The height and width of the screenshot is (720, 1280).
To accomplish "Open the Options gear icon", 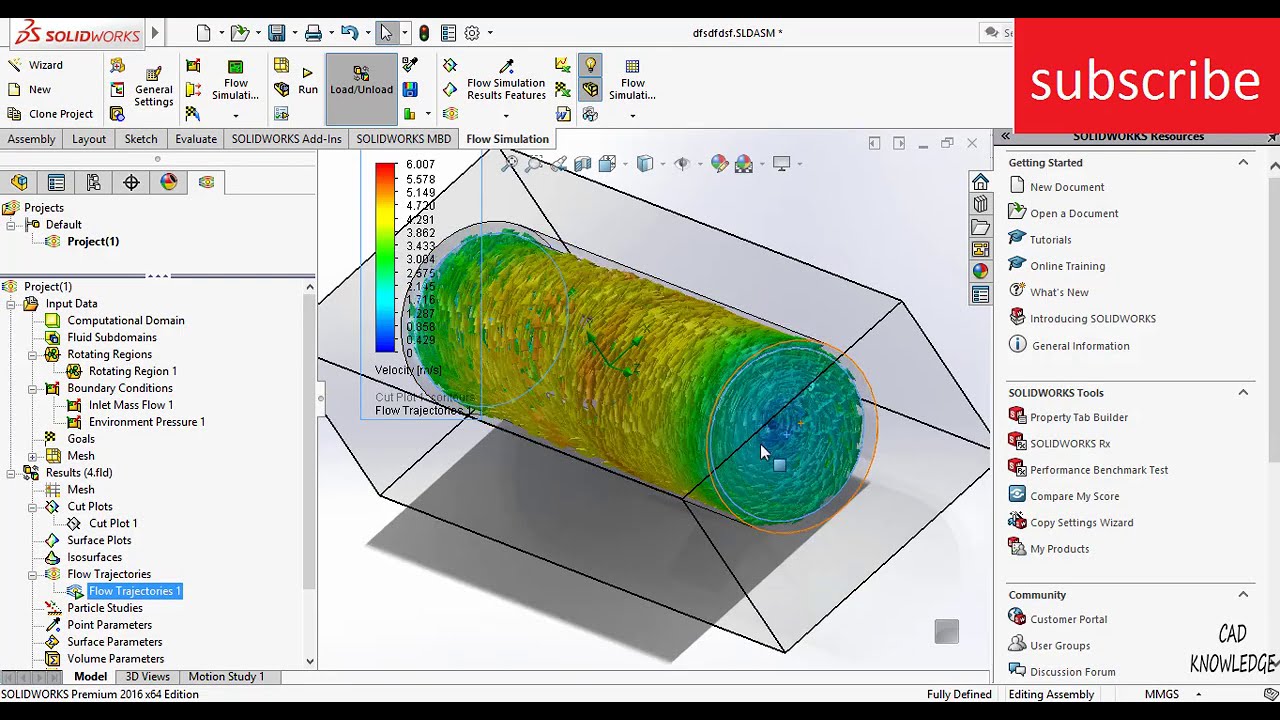I will tap(472, 33).
